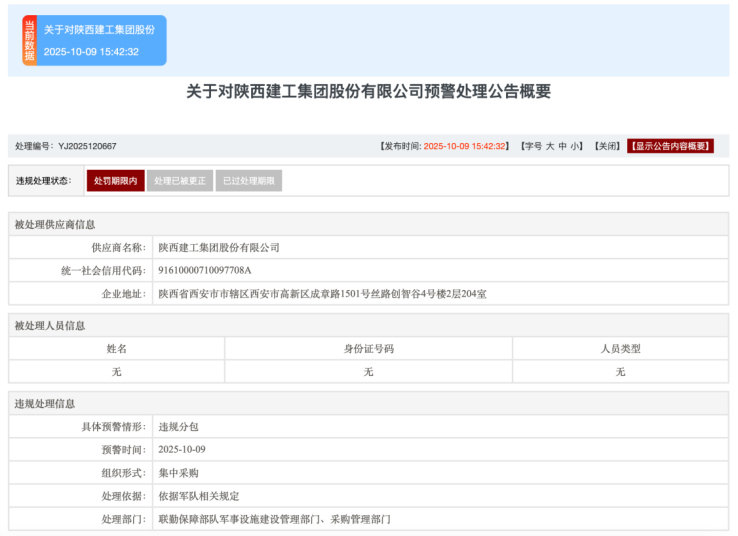Viewport: 738px width, 536px height.
Task: Click the 被处理人员信息 section header
Action: [49, 325]
